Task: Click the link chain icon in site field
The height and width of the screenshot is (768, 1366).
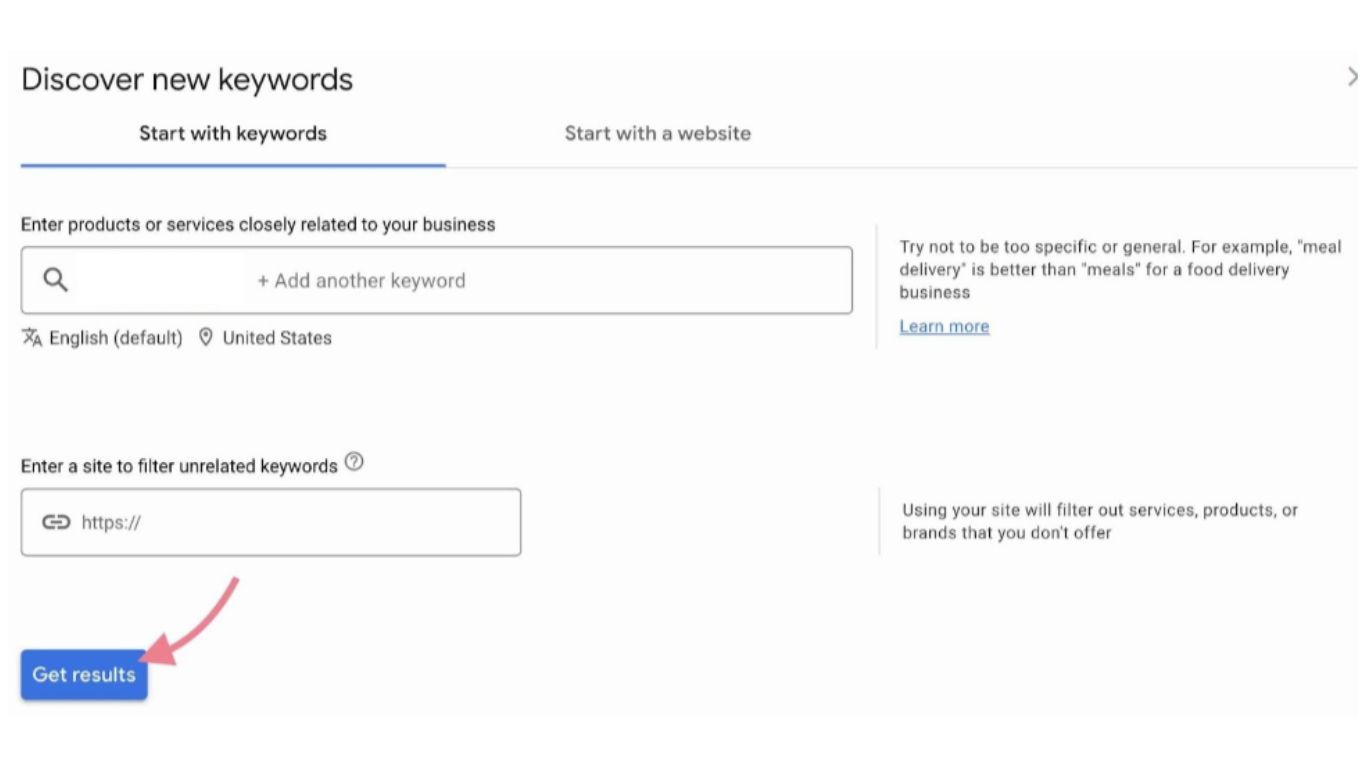Action: [x=56, y=522]
